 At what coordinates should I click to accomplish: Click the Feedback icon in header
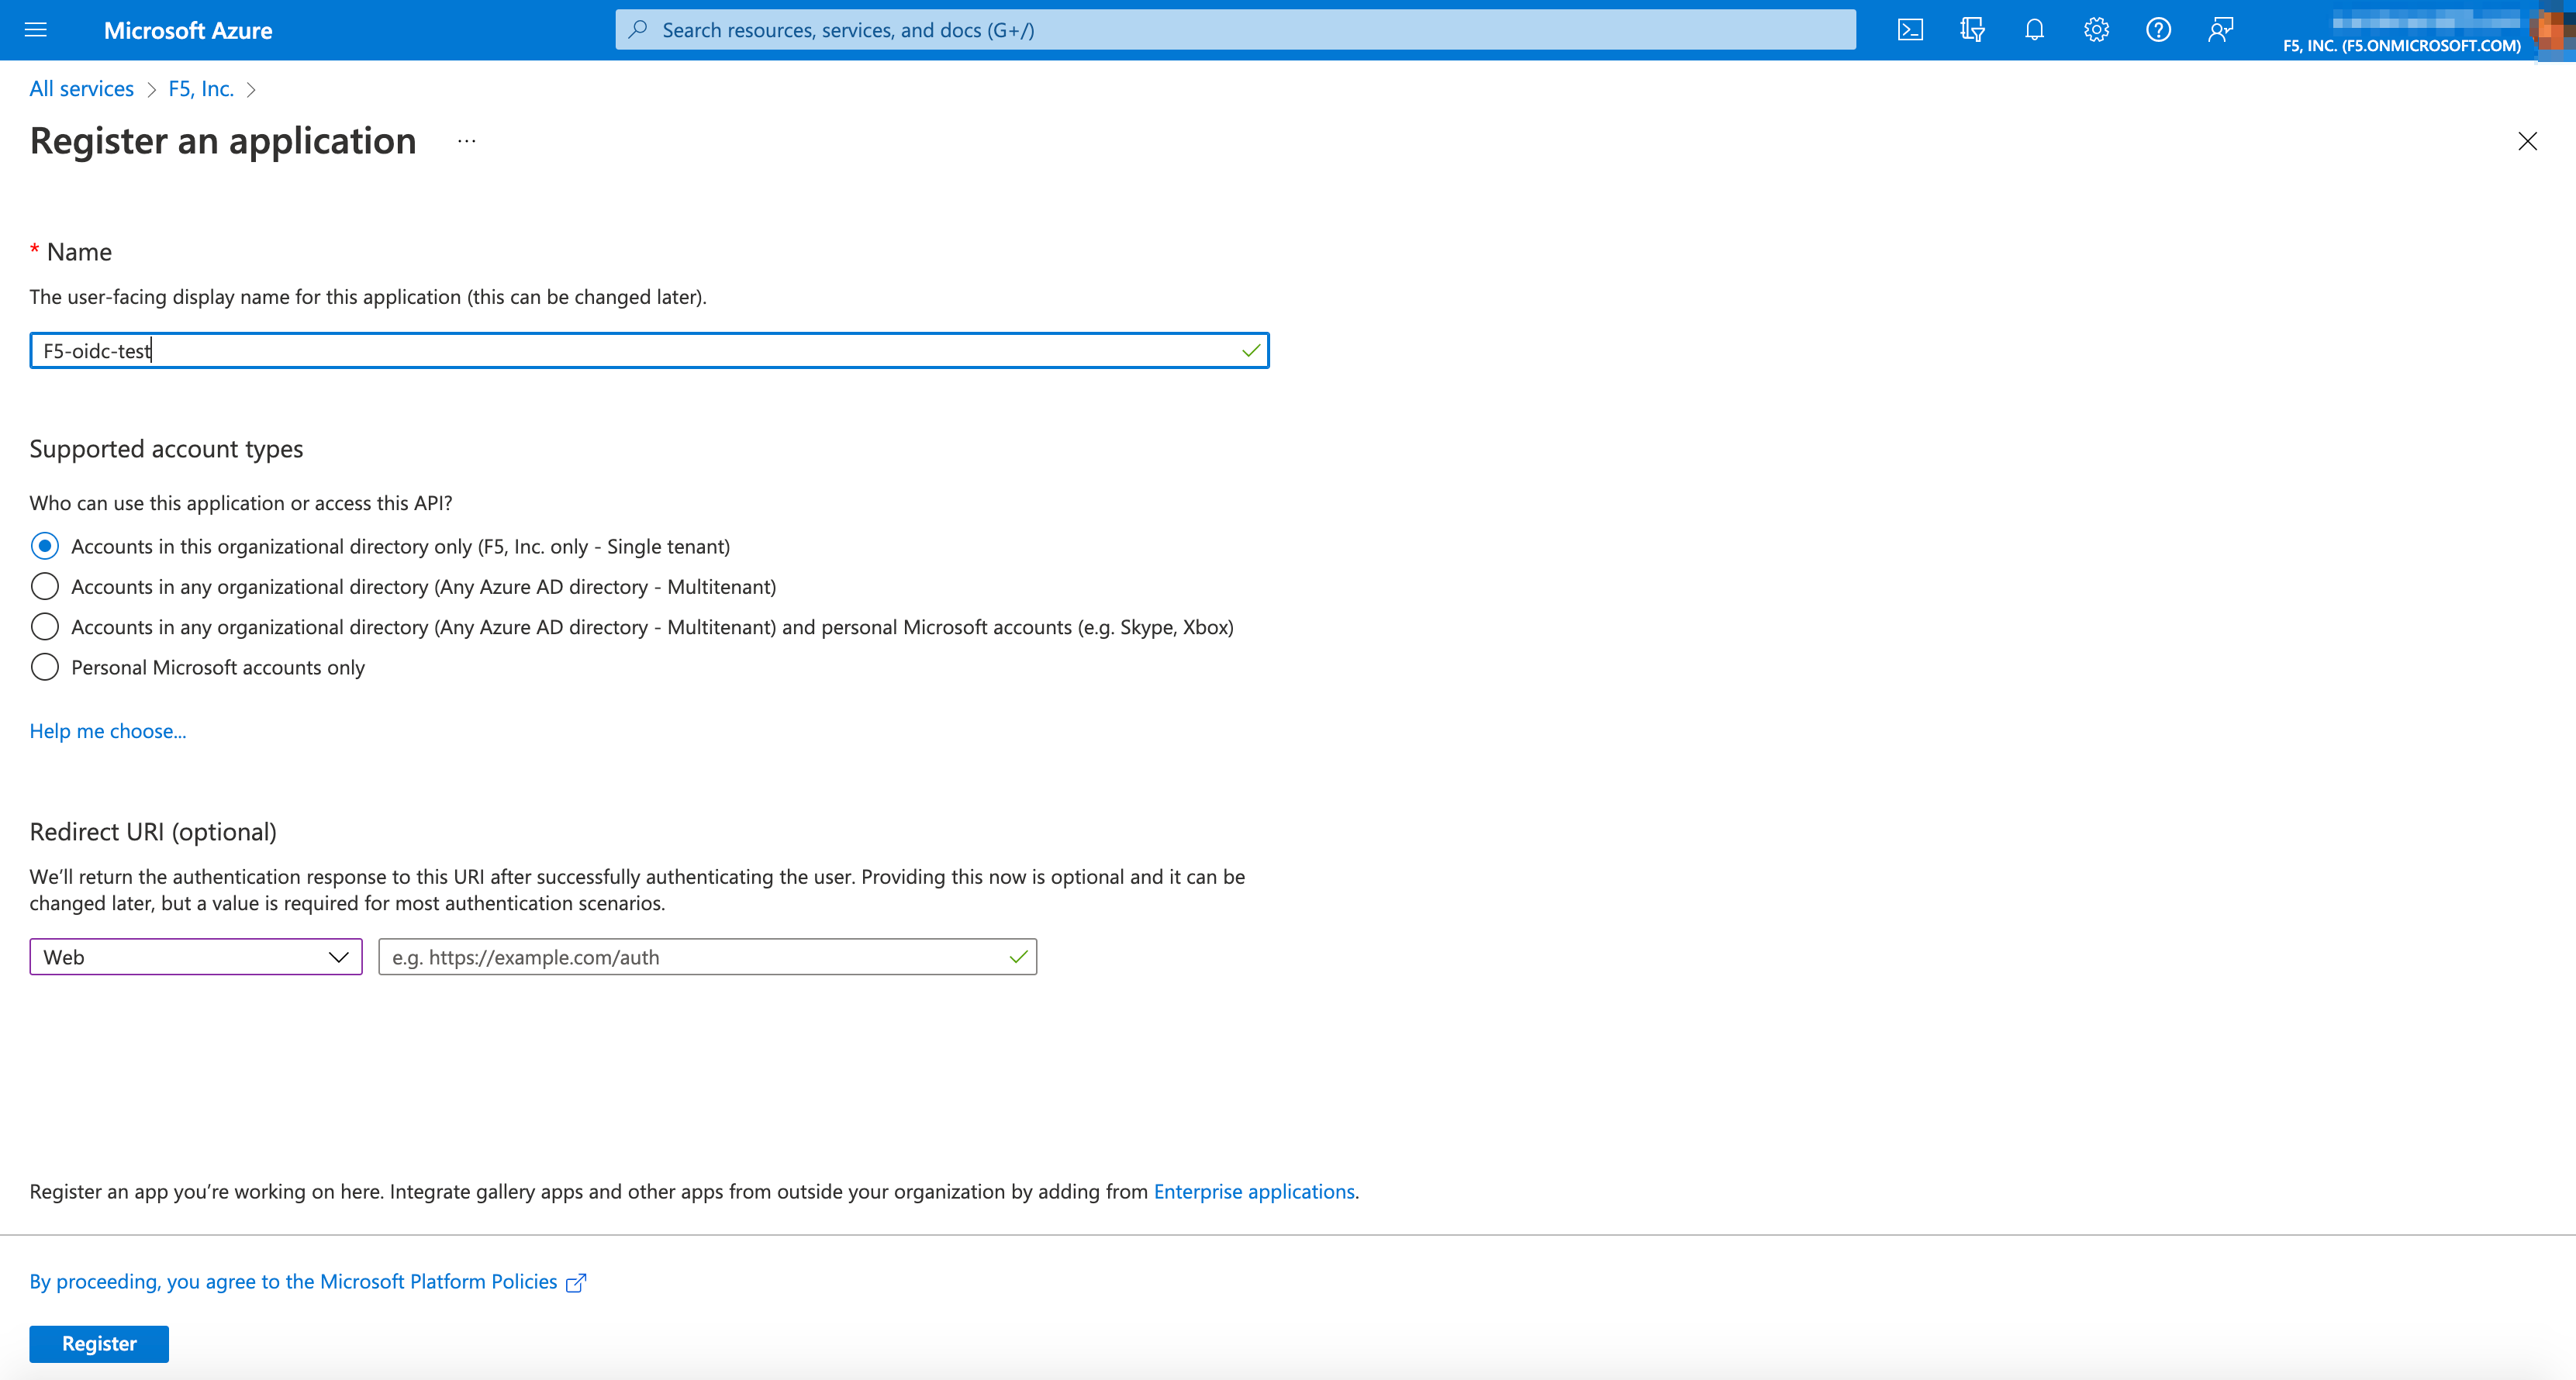pyautogui.click(x=2220, y=30)
